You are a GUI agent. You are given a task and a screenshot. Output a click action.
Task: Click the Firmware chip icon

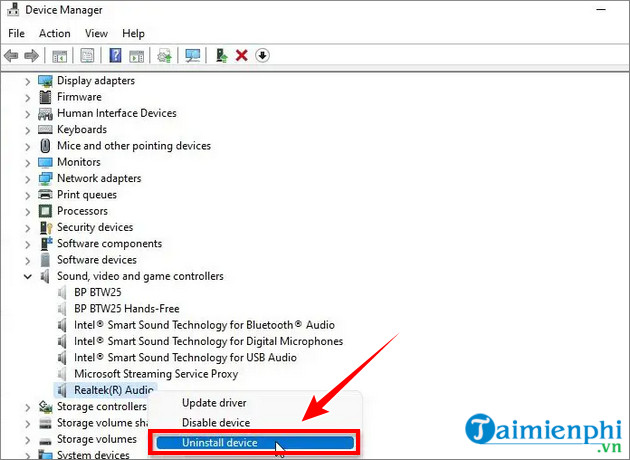(45, 97)
